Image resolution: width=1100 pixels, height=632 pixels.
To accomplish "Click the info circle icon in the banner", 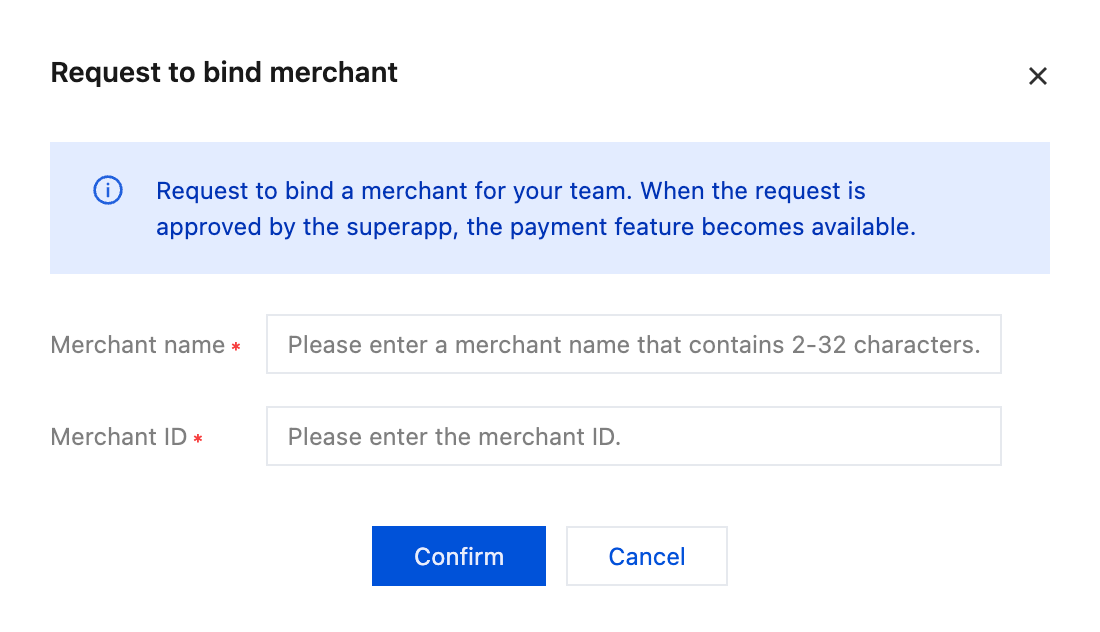I will pyautogui.click(x=108, y=190).
